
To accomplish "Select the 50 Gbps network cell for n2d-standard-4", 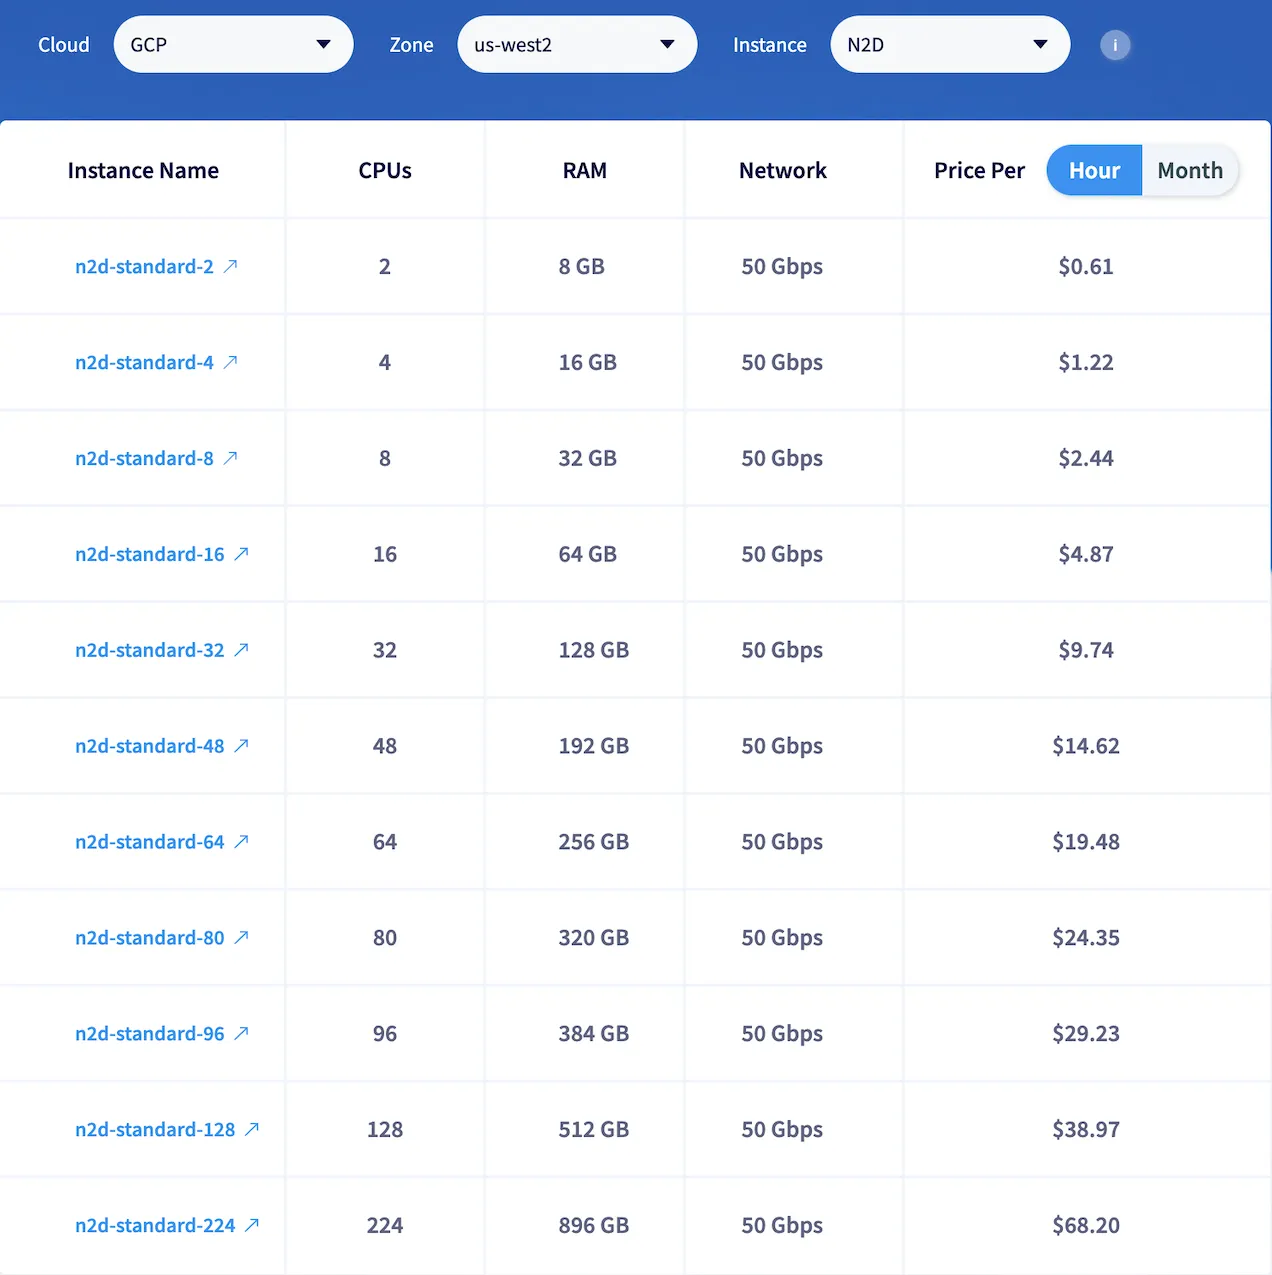I will coord(782,362).
